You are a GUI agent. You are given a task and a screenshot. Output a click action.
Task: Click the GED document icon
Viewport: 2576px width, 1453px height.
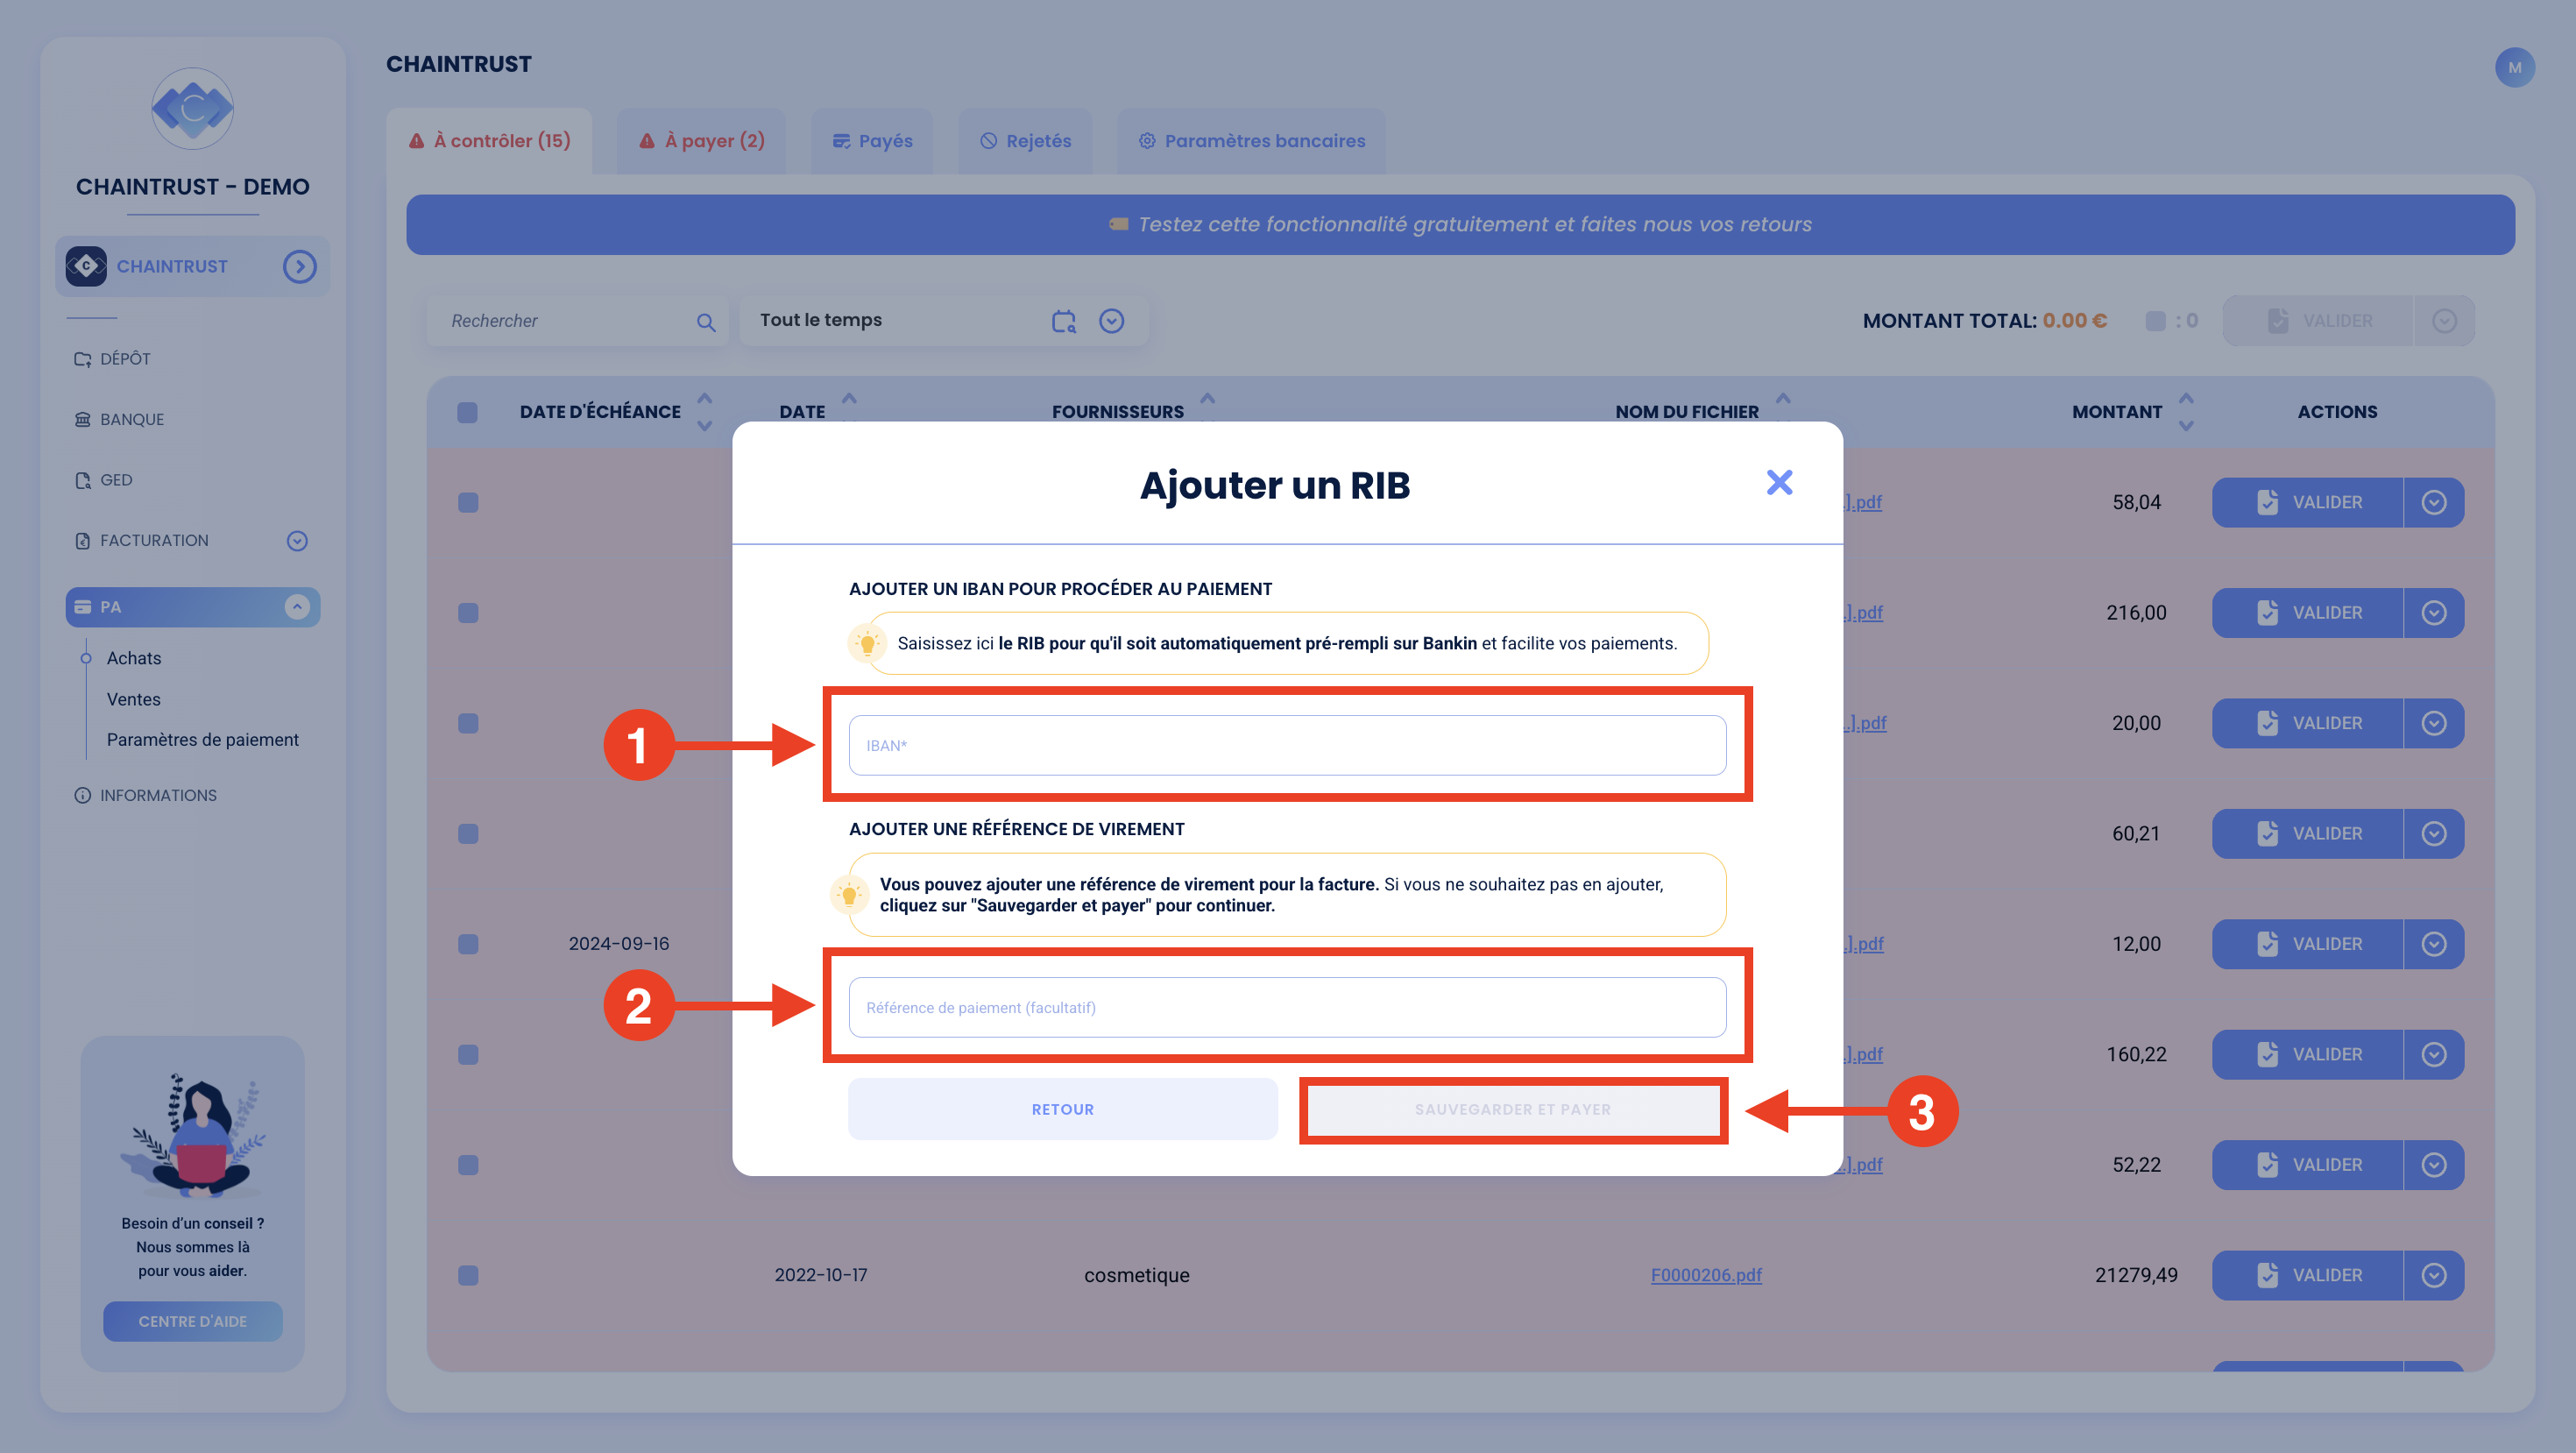tap(82, 480)
